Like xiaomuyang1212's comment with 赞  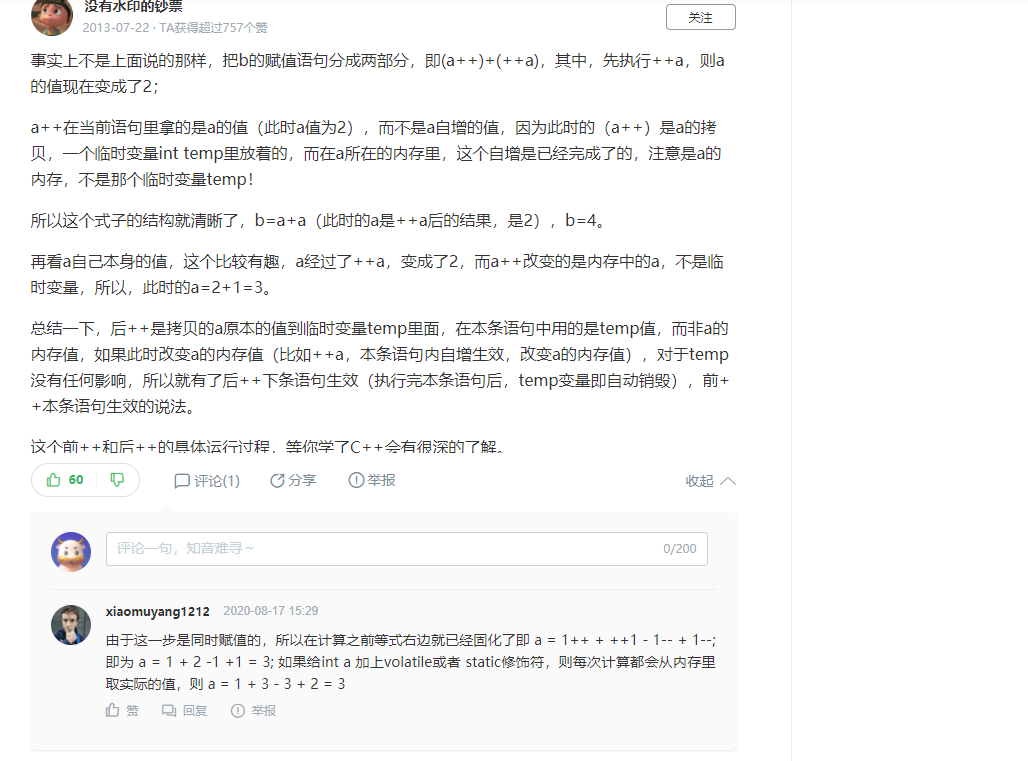[123, 711]
